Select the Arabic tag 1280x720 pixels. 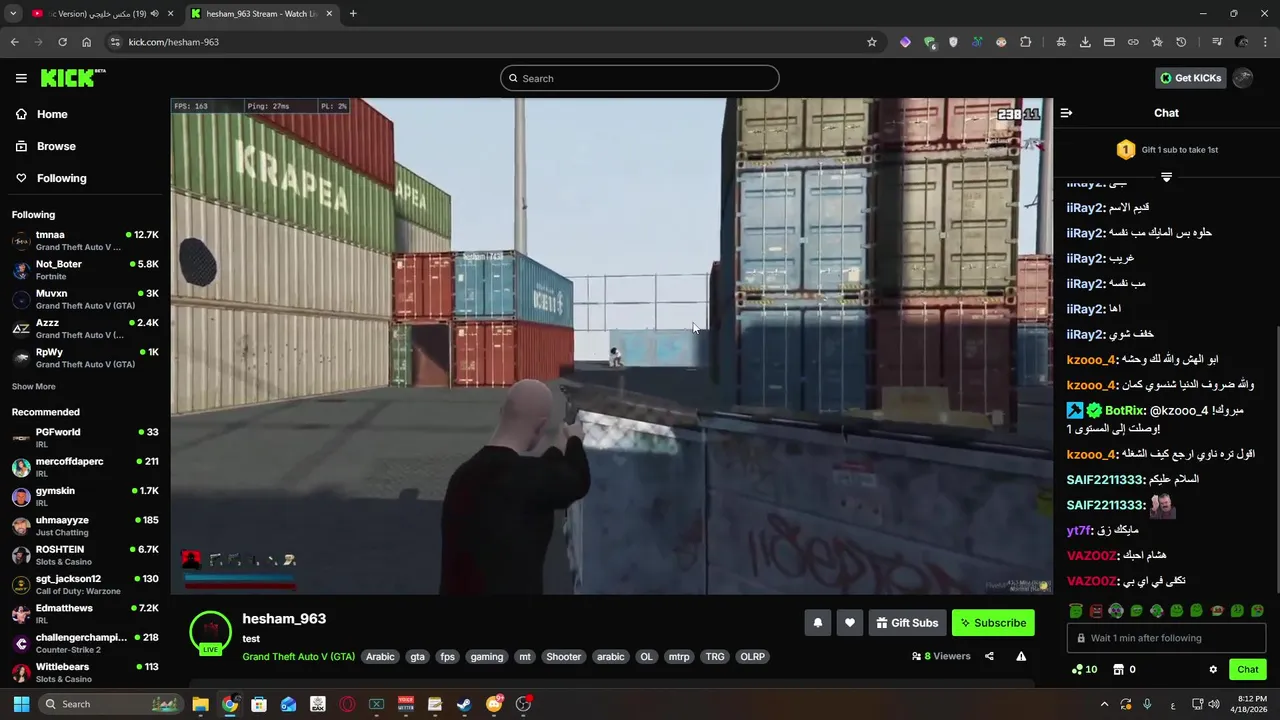(380, 657)
